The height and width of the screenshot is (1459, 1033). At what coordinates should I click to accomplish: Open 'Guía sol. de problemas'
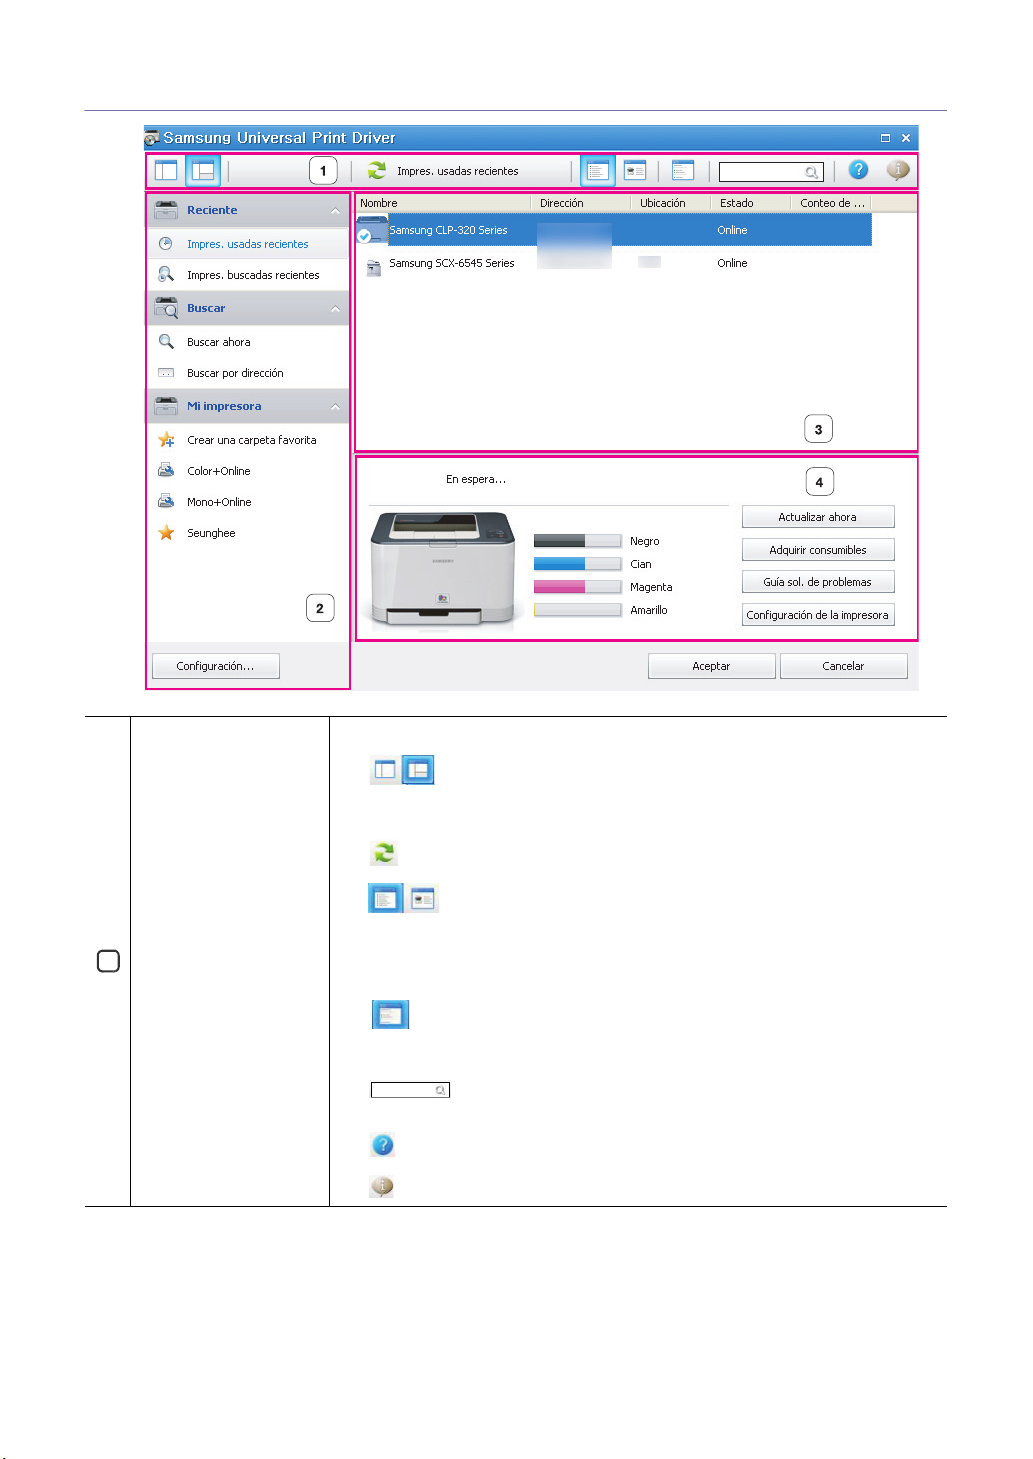pos(818,582)
